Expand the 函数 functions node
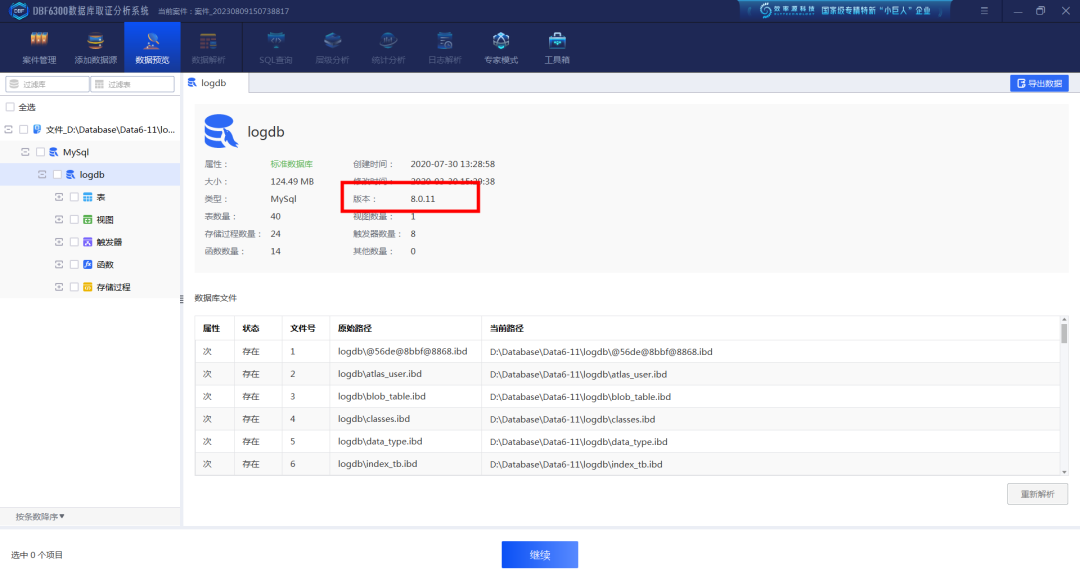This screenshot has width=1080, height=580. (59, 265)
